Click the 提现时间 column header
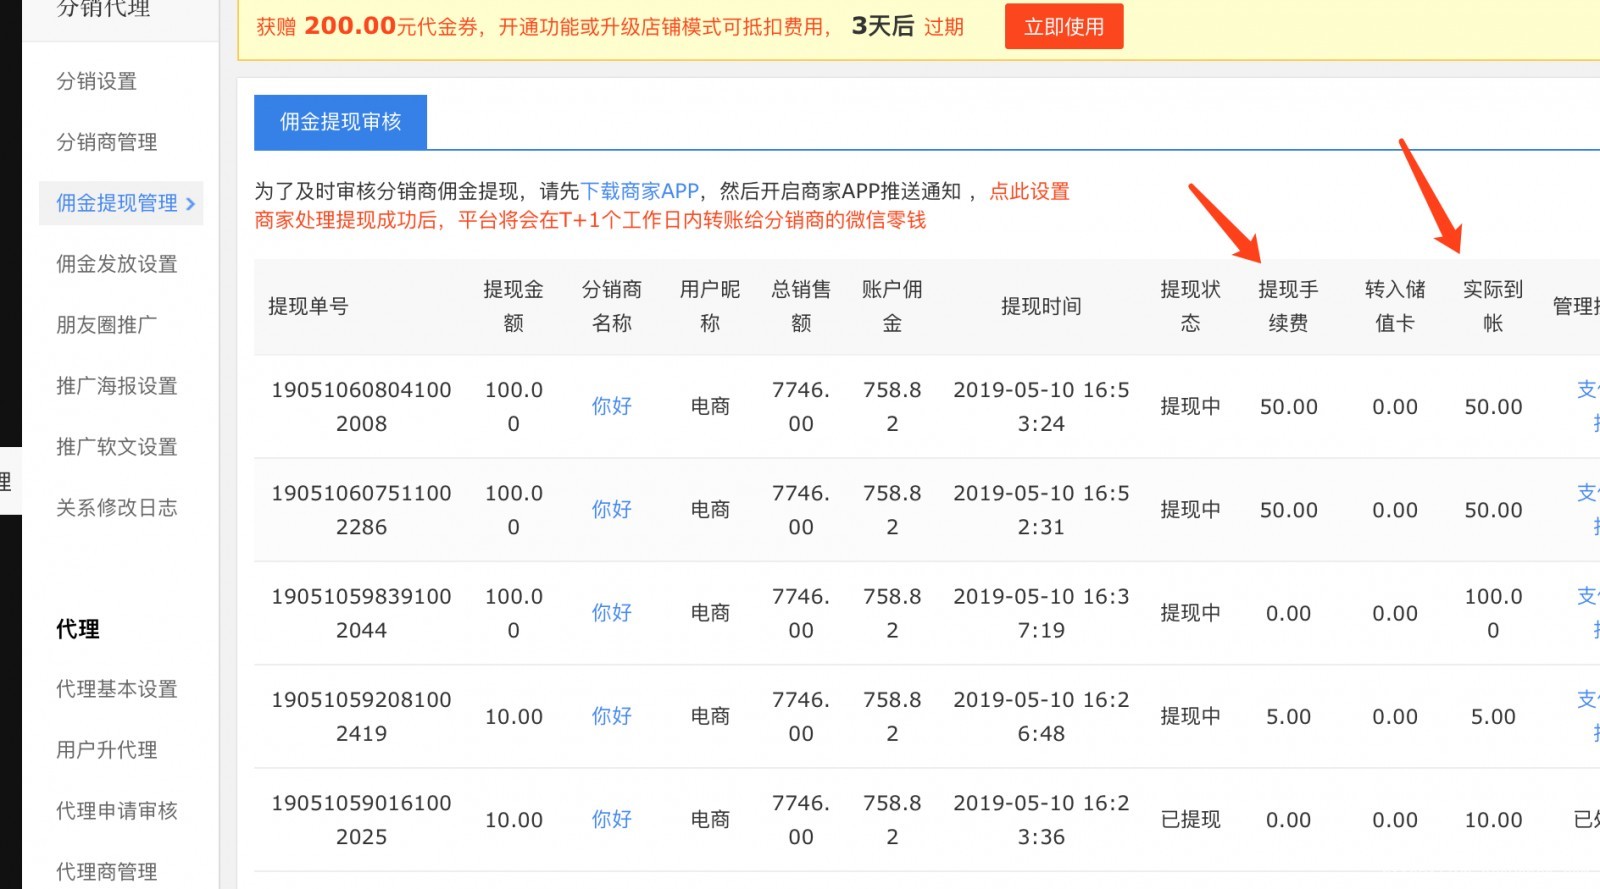 pyautogui.click(x=1041, y=306)
